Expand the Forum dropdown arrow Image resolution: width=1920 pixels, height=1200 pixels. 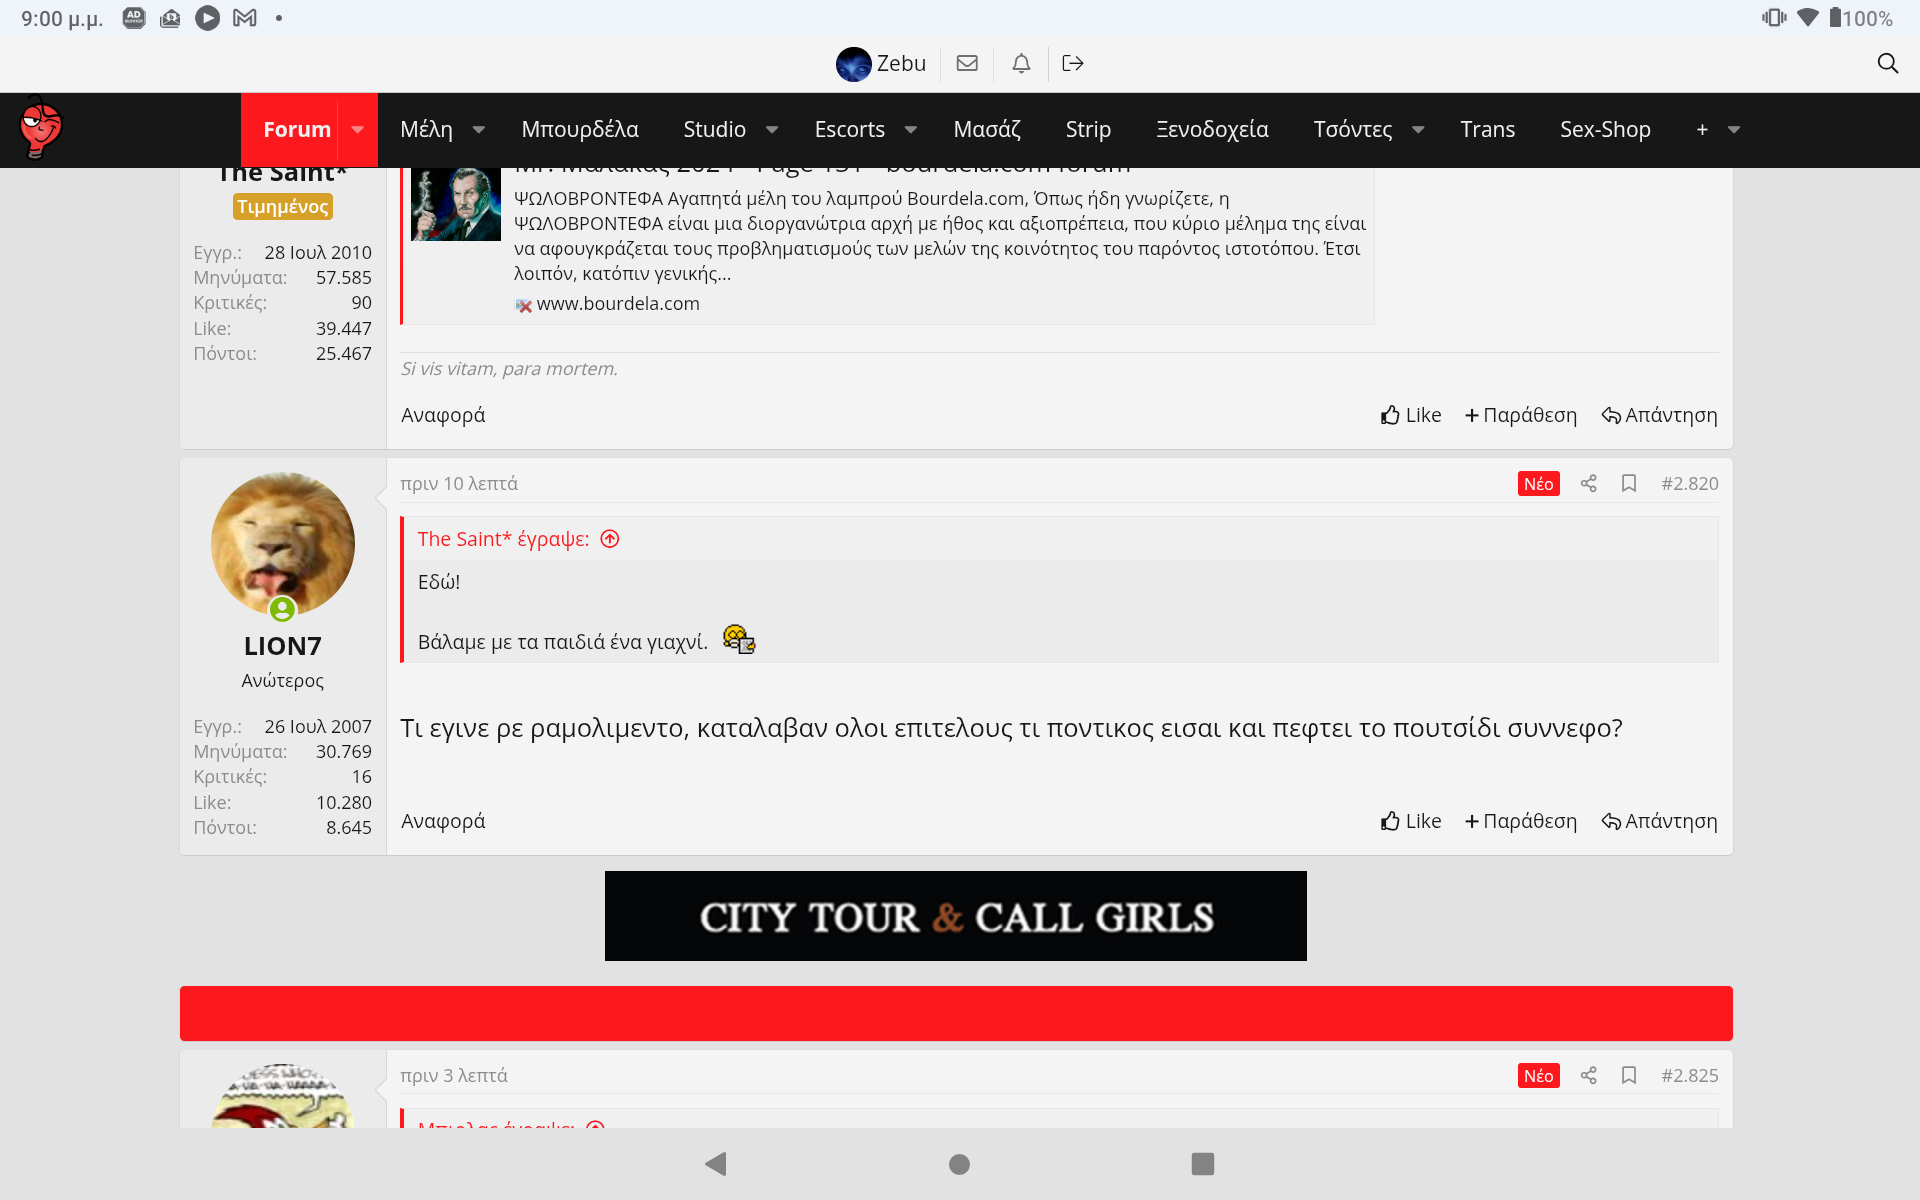click(x=357, y=130)
